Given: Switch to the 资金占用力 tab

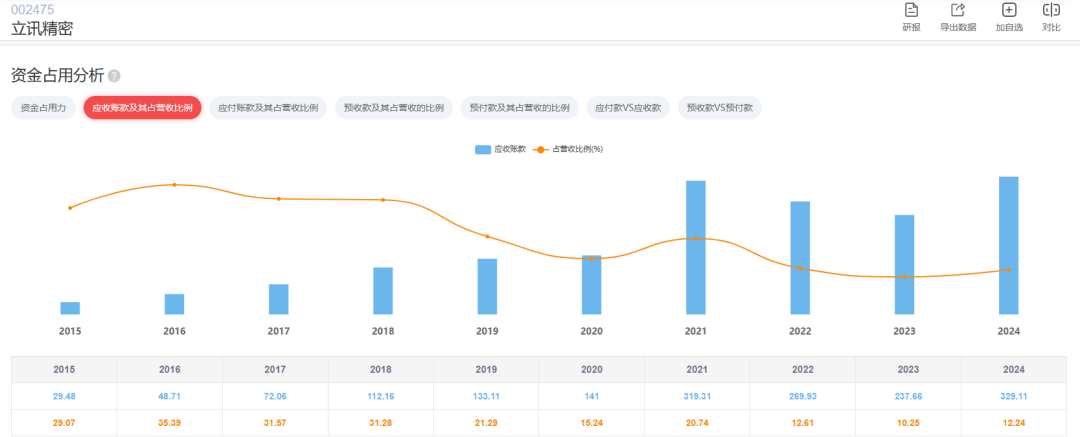Looking at the screenshot, I should point(43,108).
